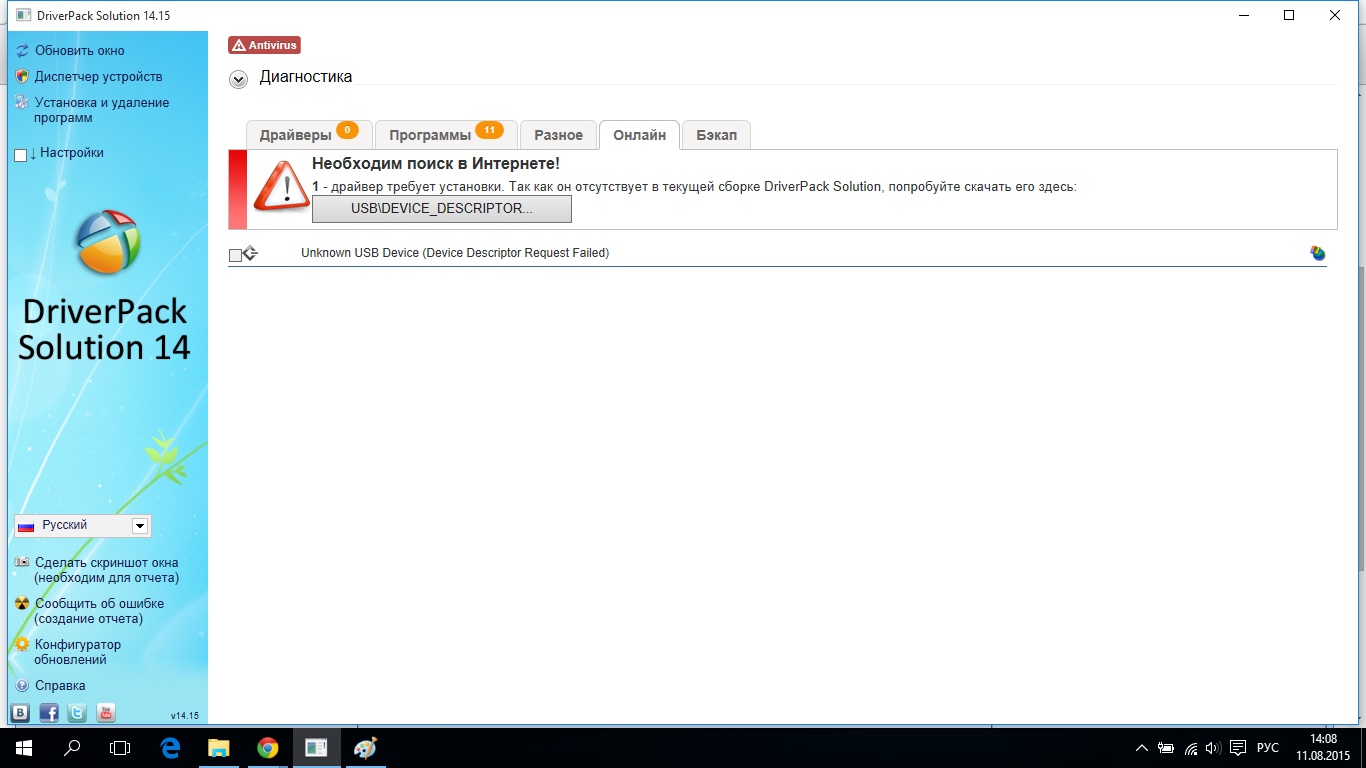Click the colored search icon in the Unknown USB Device row
This screenshot has height=768, width=1366.
1318,253
